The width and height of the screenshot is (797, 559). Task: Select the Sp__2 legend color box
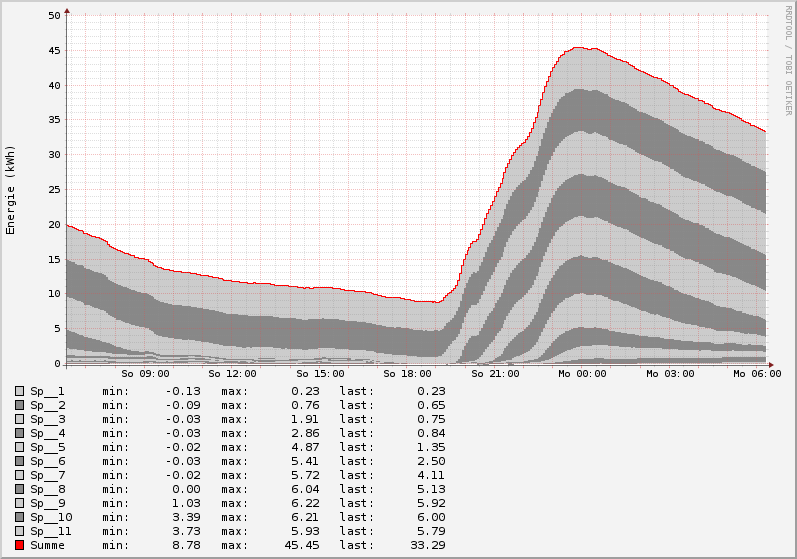pos(19,405)
